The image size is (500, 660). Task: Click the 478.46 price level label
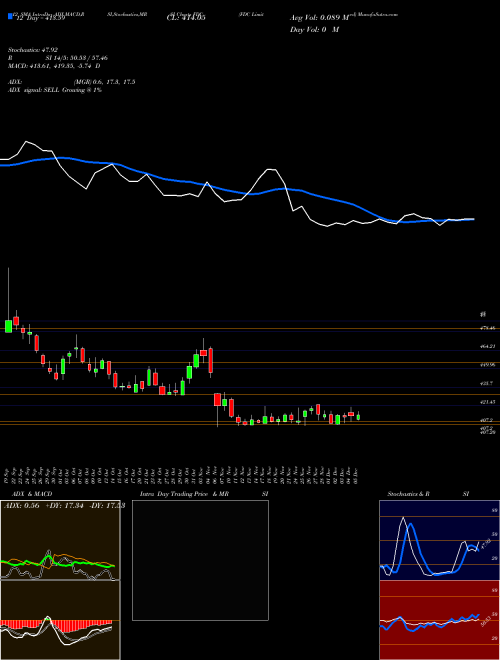coord(487,328)
